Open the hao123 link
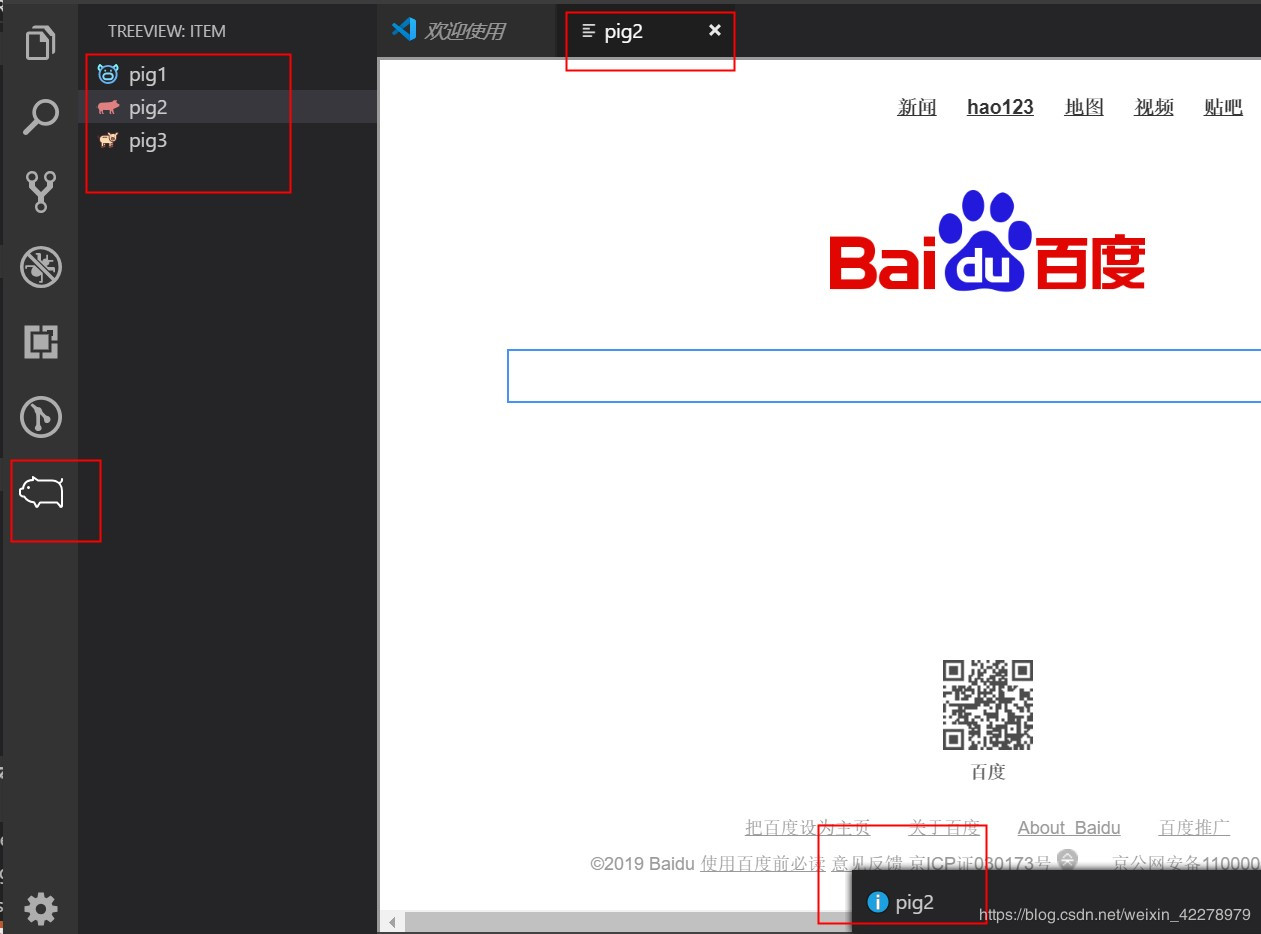This screenshot has width=1261, height=934. tap(1000, 107)
